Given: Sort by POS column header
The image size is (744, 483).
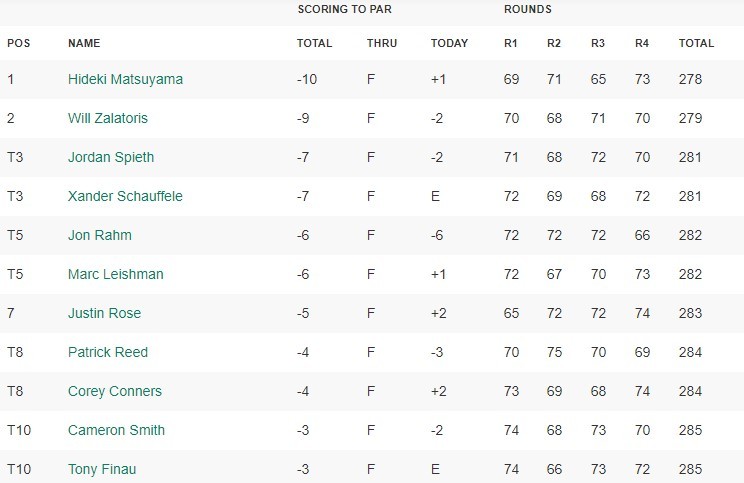Looking at the screenshot, I should [x=18, y=43].
